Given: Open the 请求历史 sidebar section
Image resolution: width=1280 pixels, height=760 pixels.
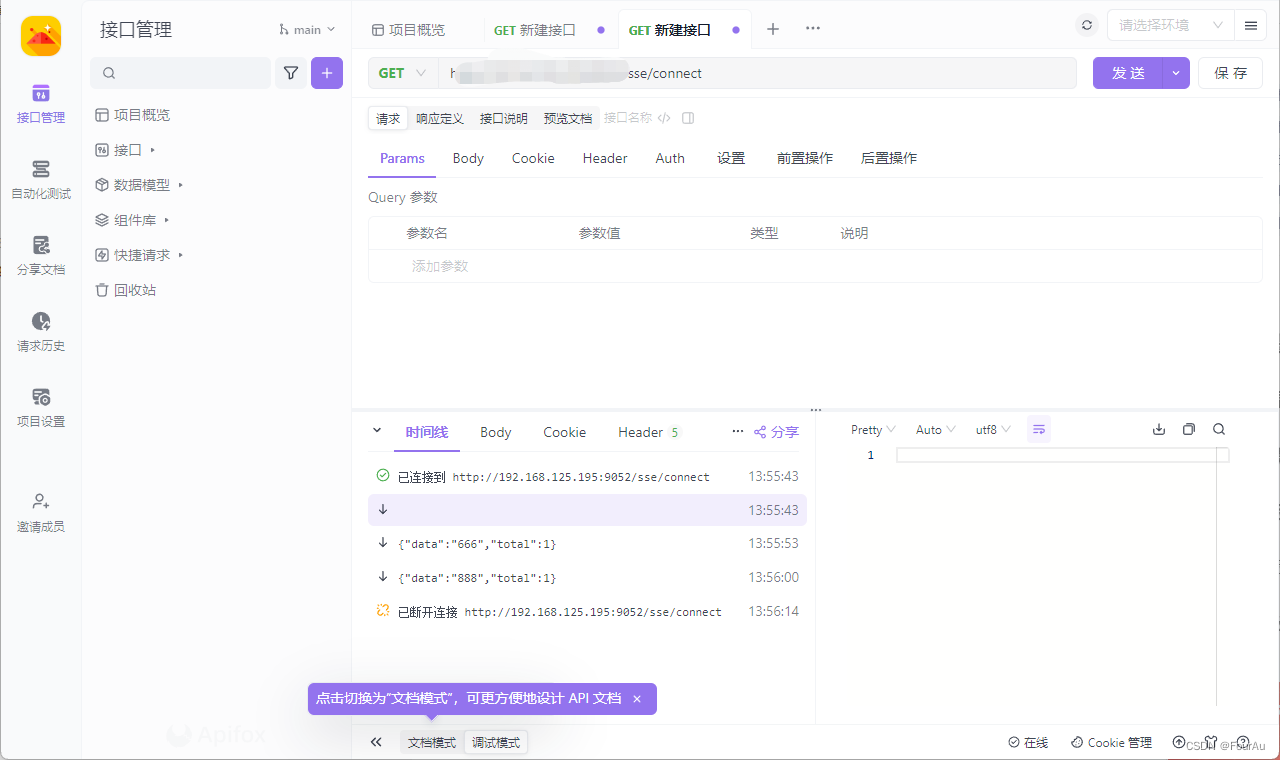Looking at the screenshot, I should pyautogui.click(x=41, y=332).
